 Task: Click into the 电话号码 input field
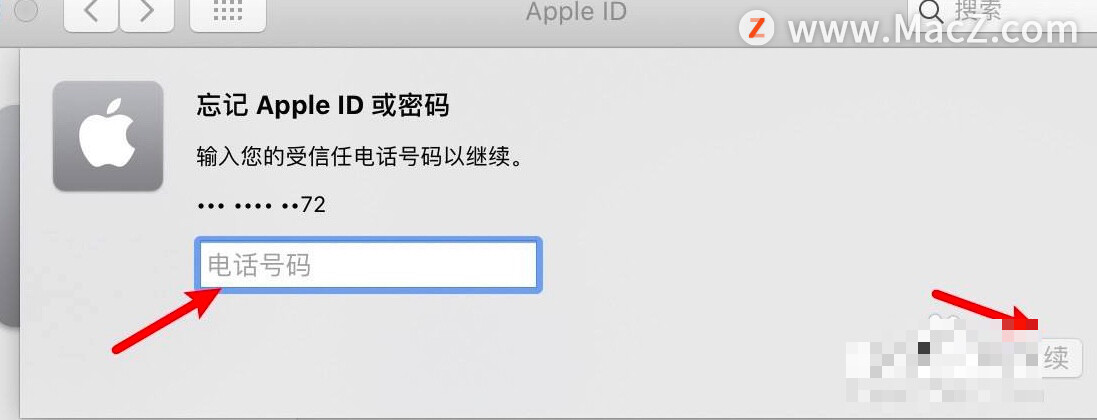pyautogui.click(x=368, y=265)
